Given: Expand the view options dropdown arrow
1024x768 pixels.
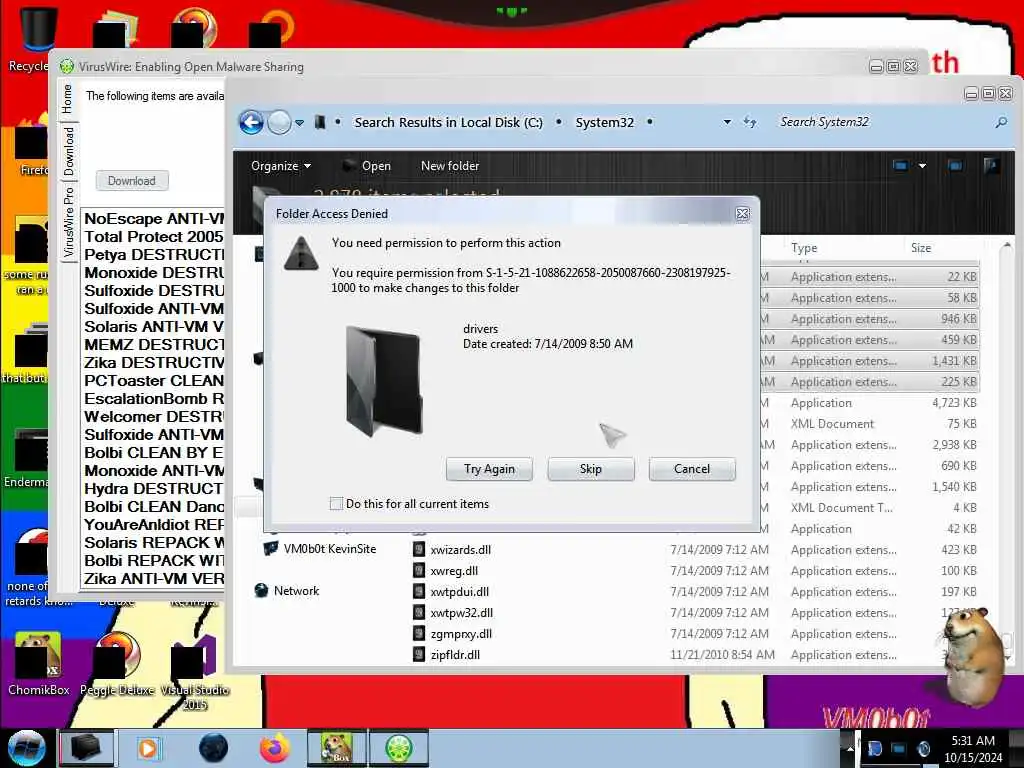Looking at the screenshot, I should tap(922, 166).
